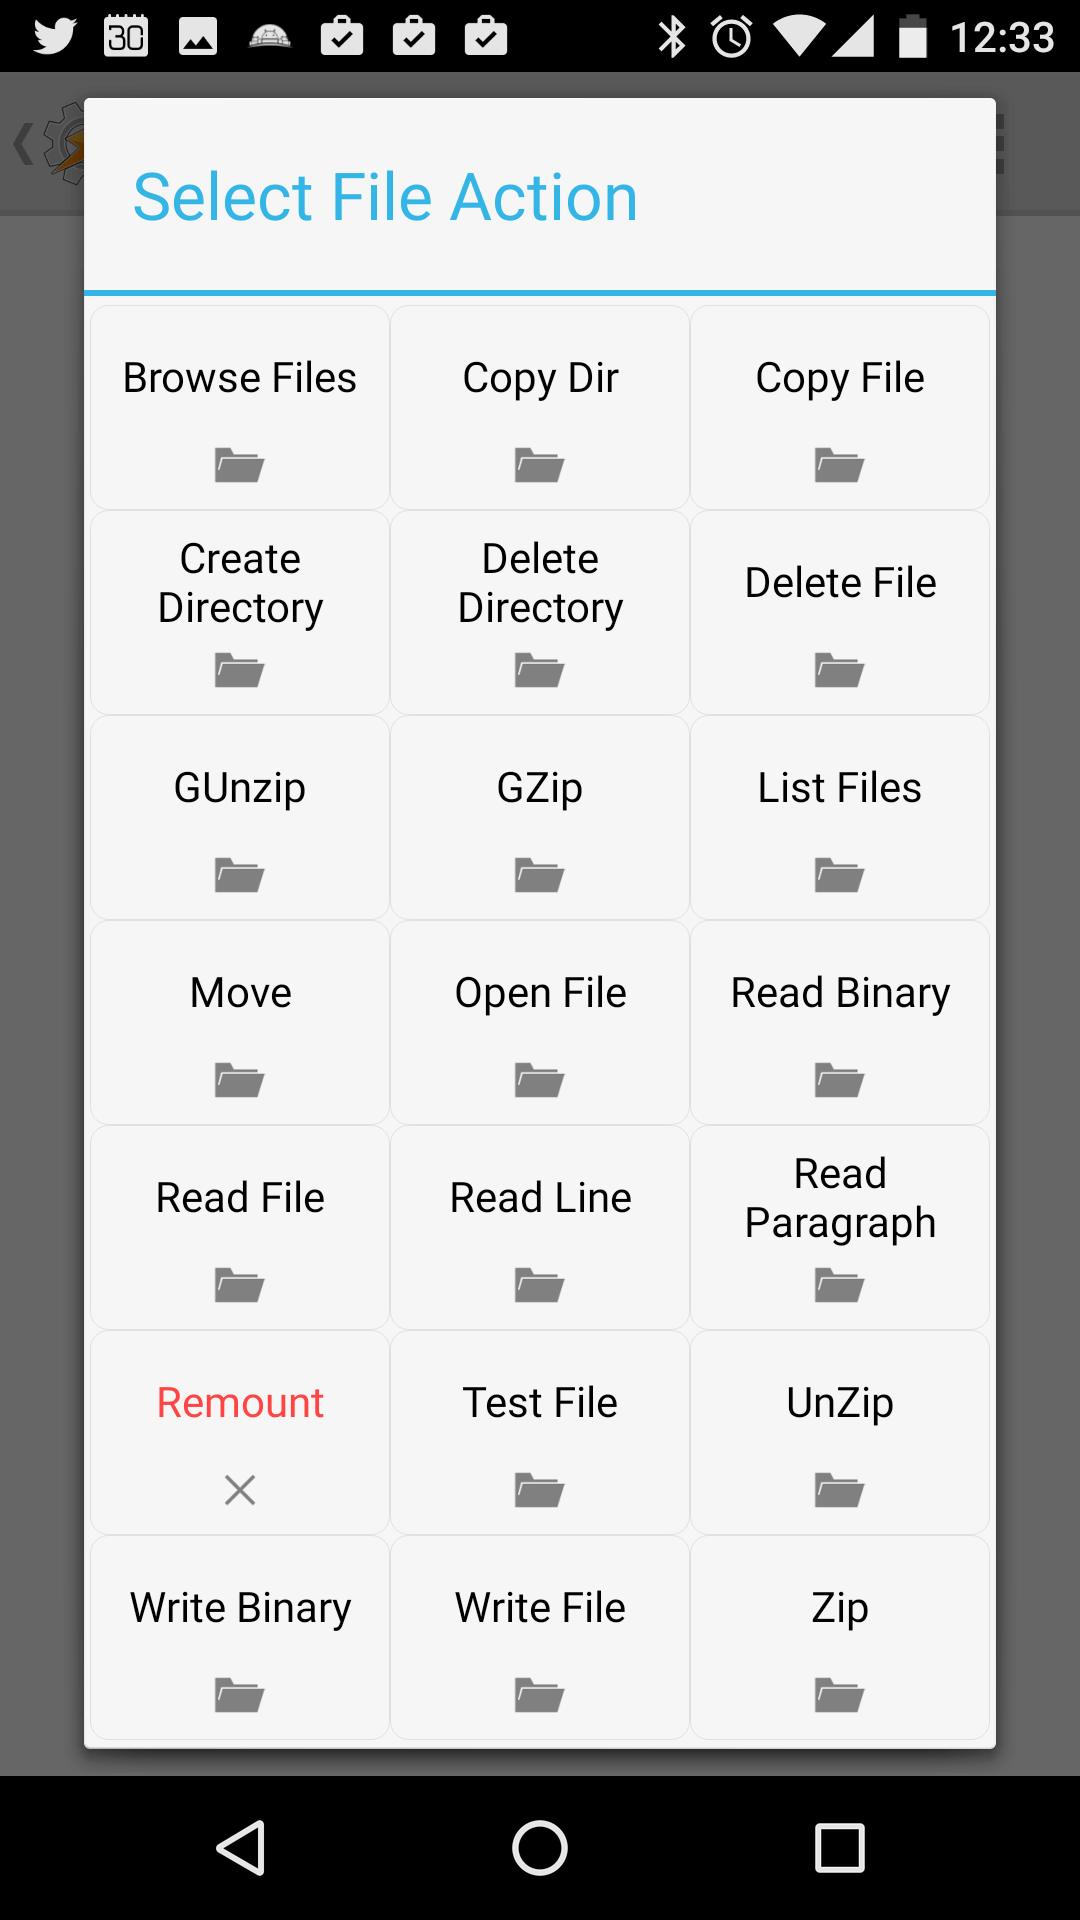
Task: Tap the Android back navigation button
Action: click(241, 1847)
